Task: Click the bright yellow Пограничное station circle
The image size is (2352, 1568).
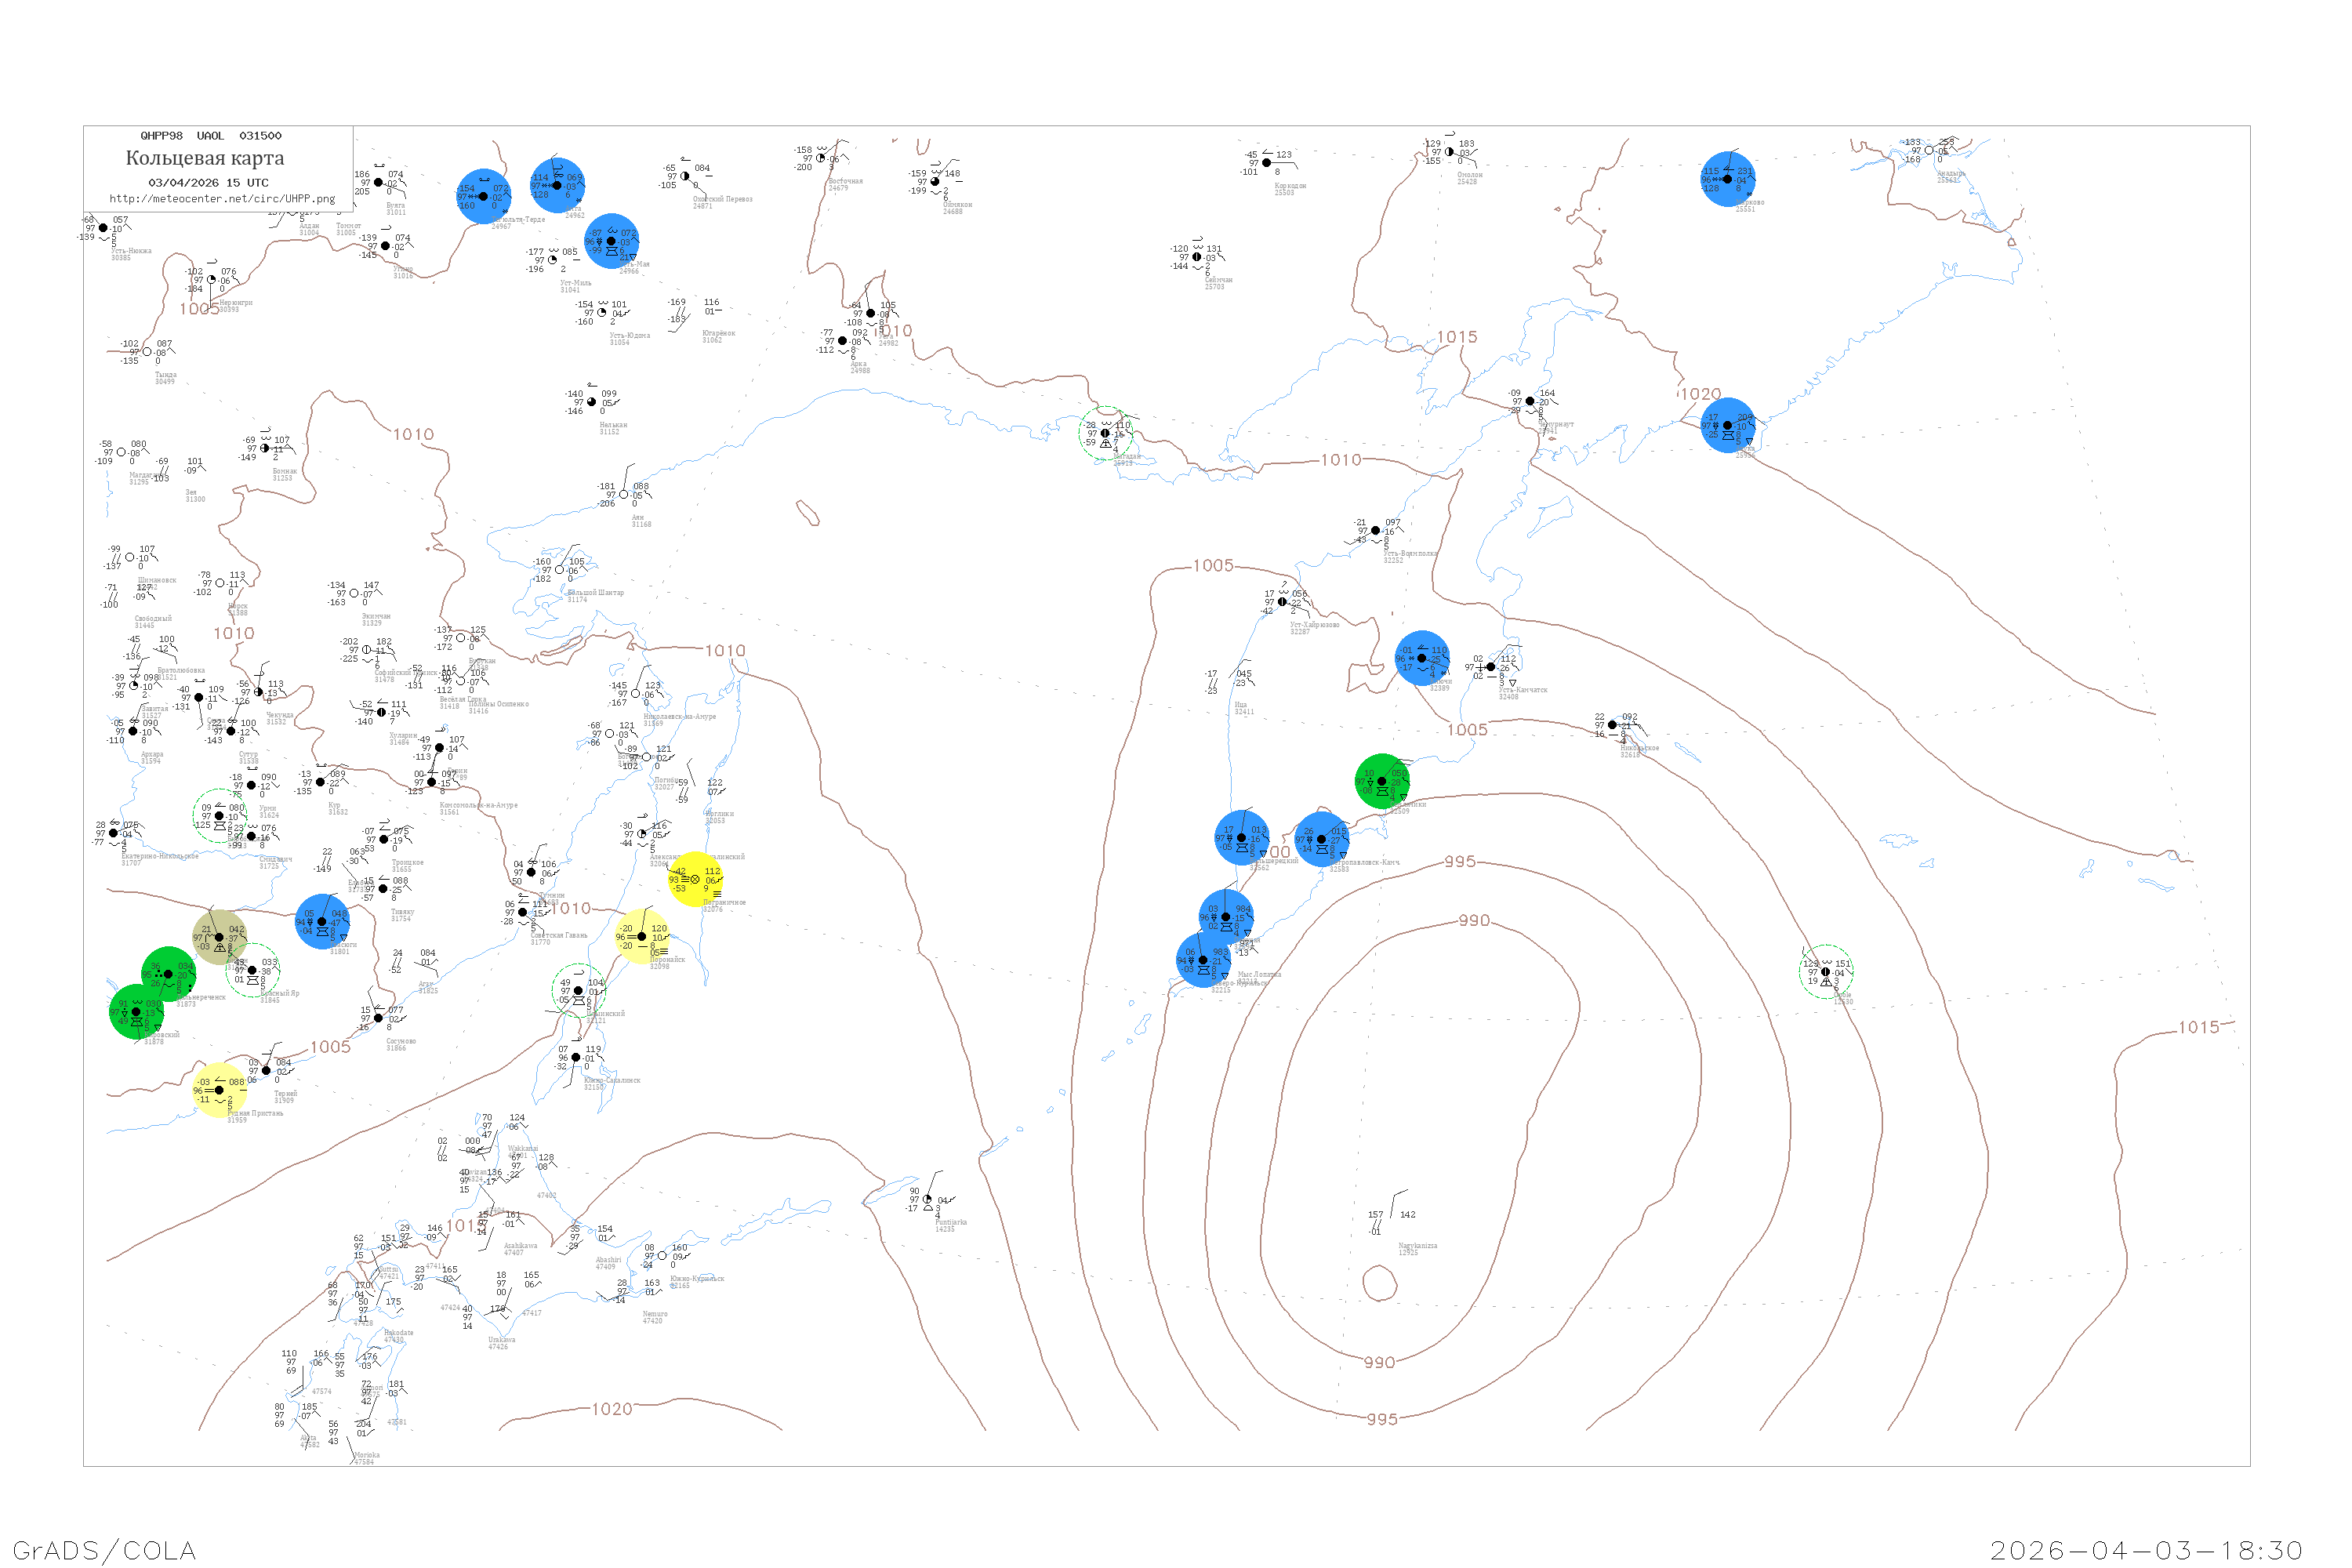Action: (696, 880)
